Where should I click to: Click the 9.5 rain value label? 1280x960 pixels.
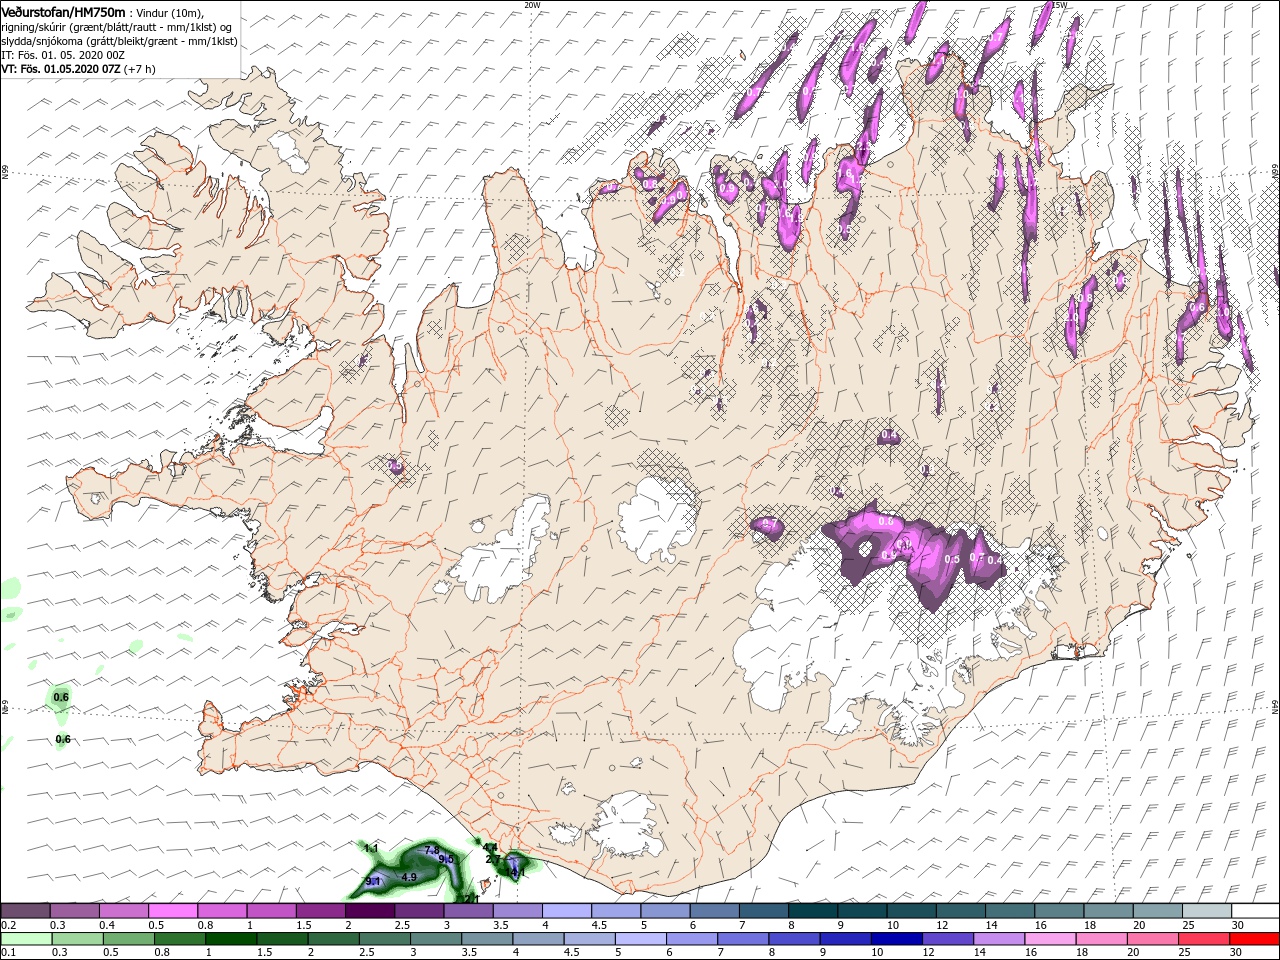[446, 859]
